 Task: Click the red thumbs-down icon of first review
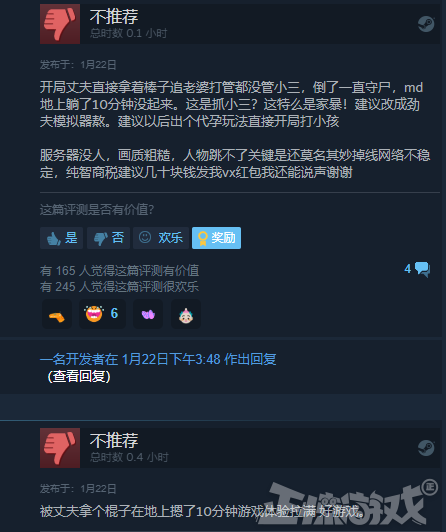(60, 24)
